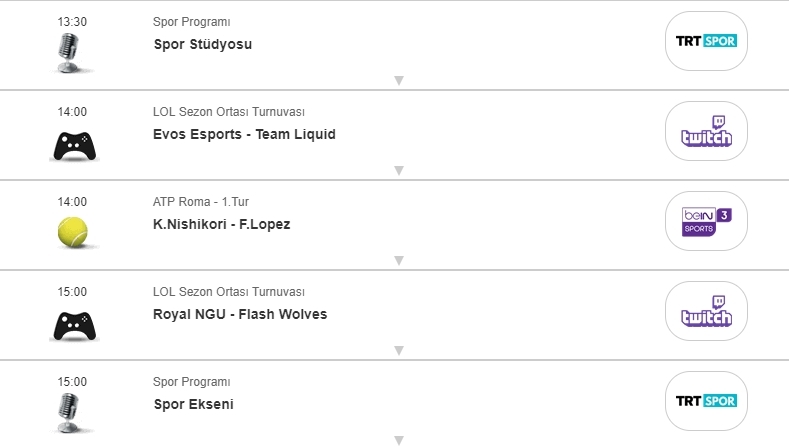Viewport: 789px width, 448px height.
Task: Expand details under Spor Ekseni row
Action: (398, 440)
